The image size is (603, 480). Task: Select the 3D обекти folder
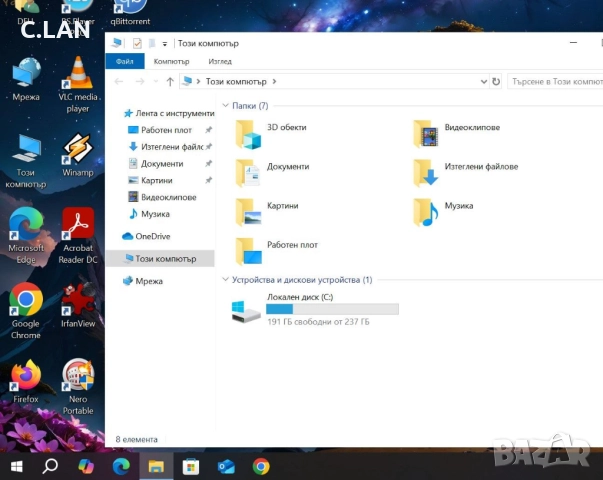click(x=271, y=134)
